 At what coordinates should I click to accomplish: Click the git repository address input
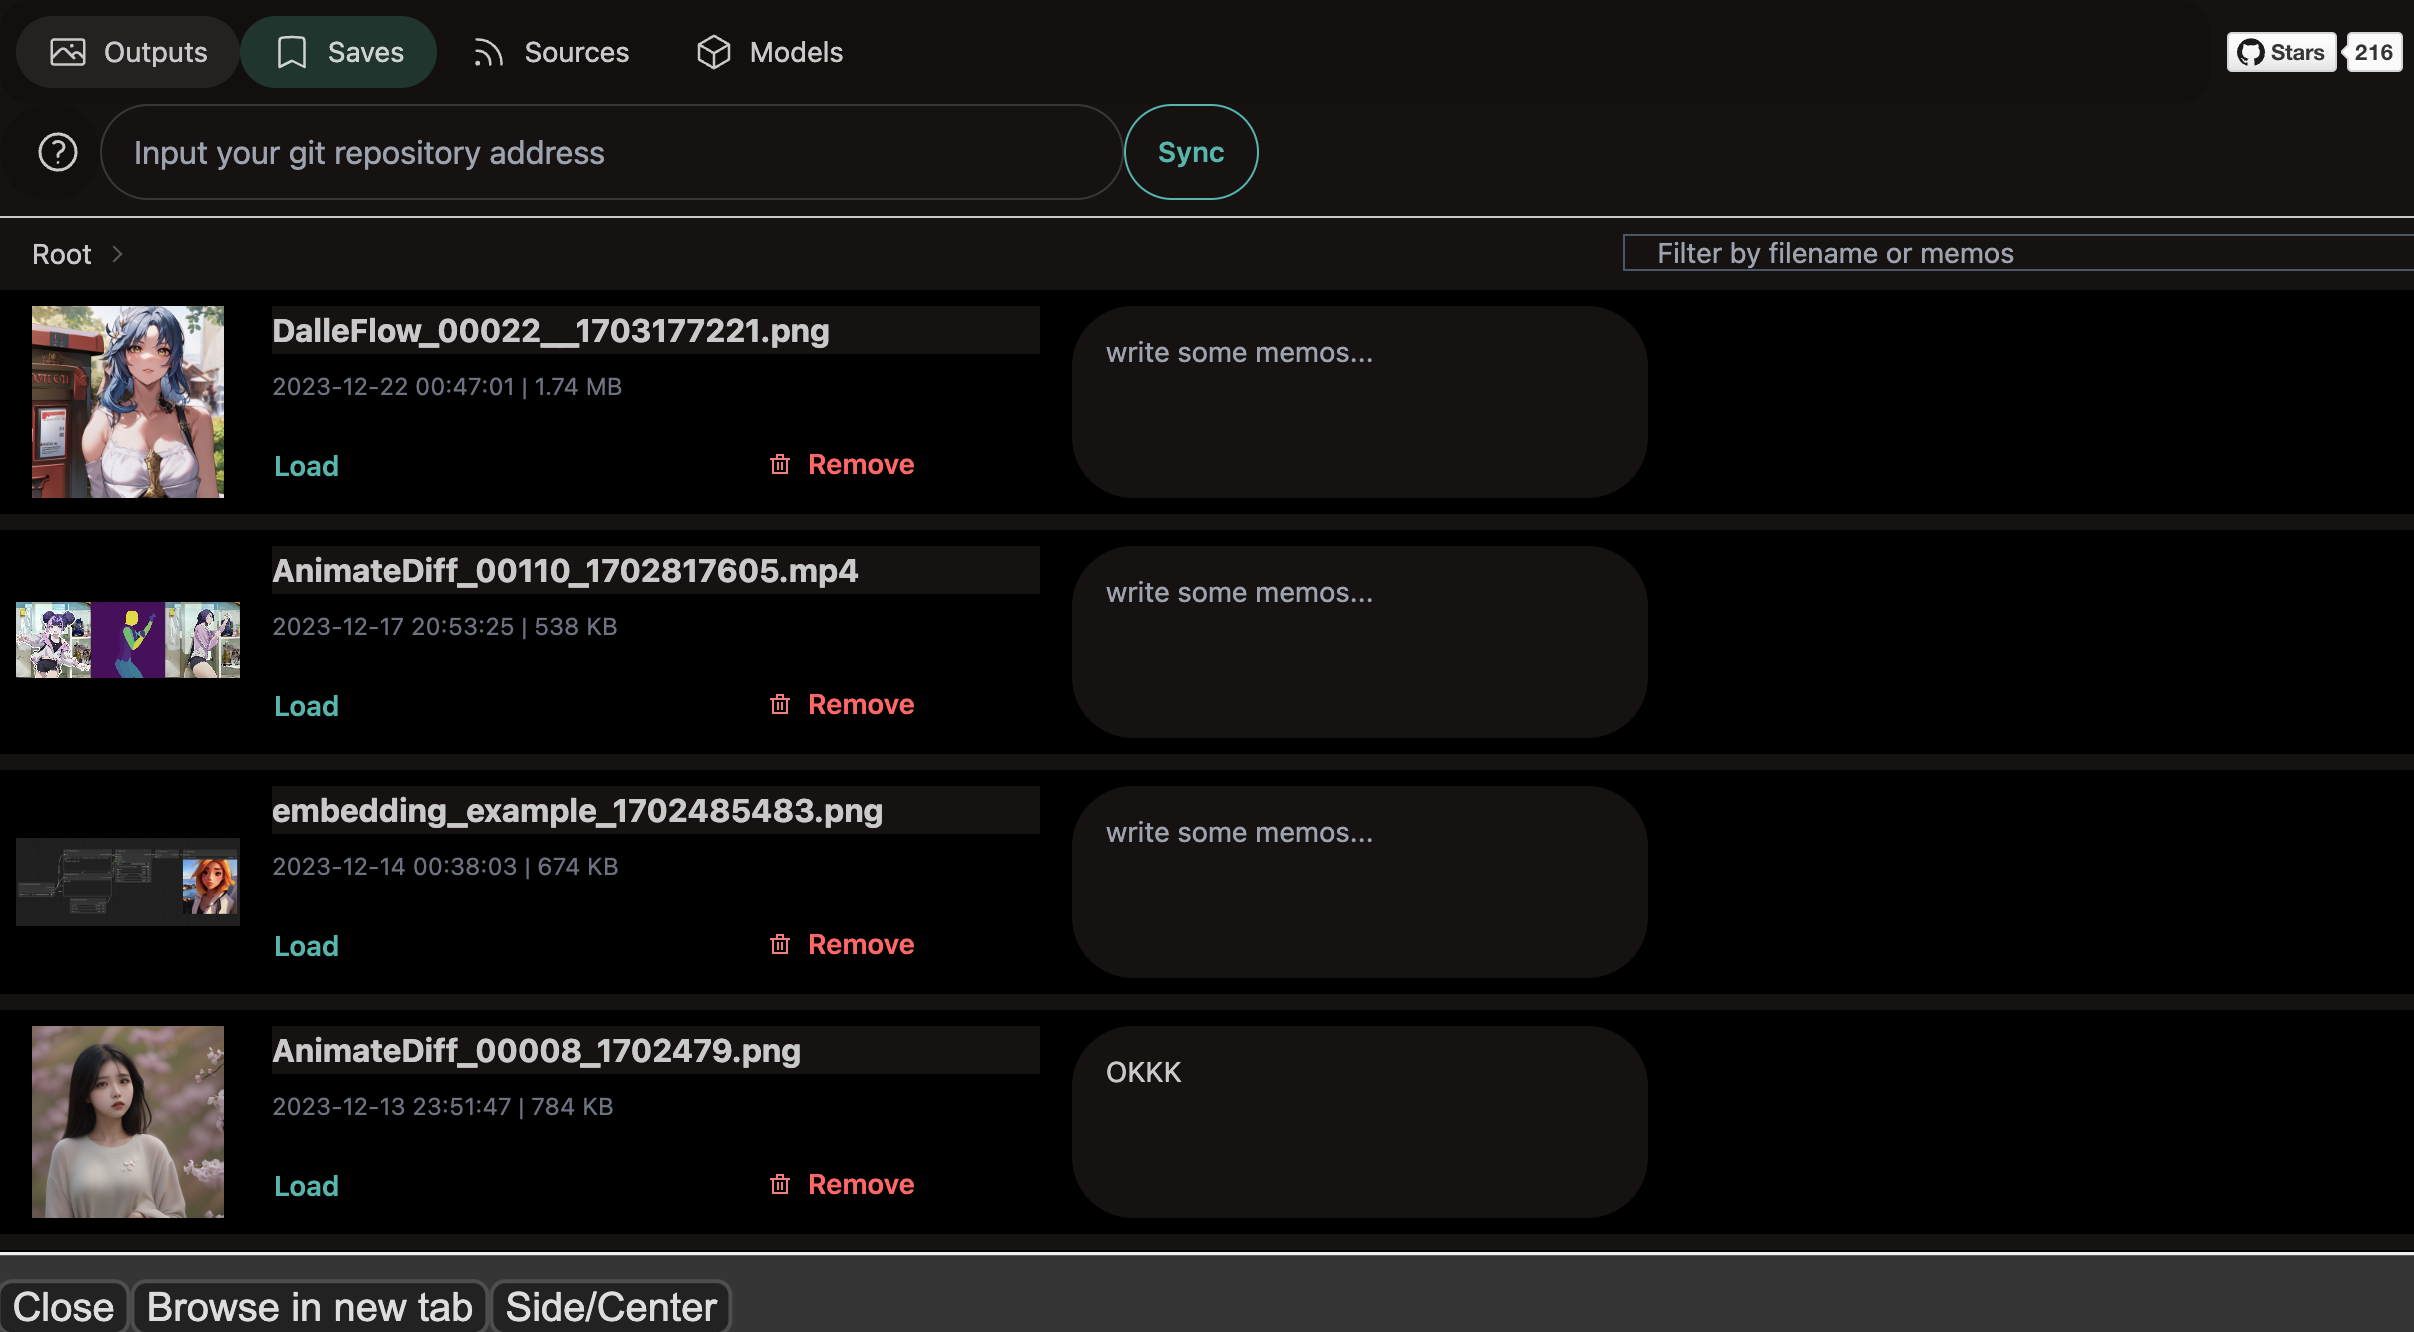pyautogui.click(x=611, y=152)
